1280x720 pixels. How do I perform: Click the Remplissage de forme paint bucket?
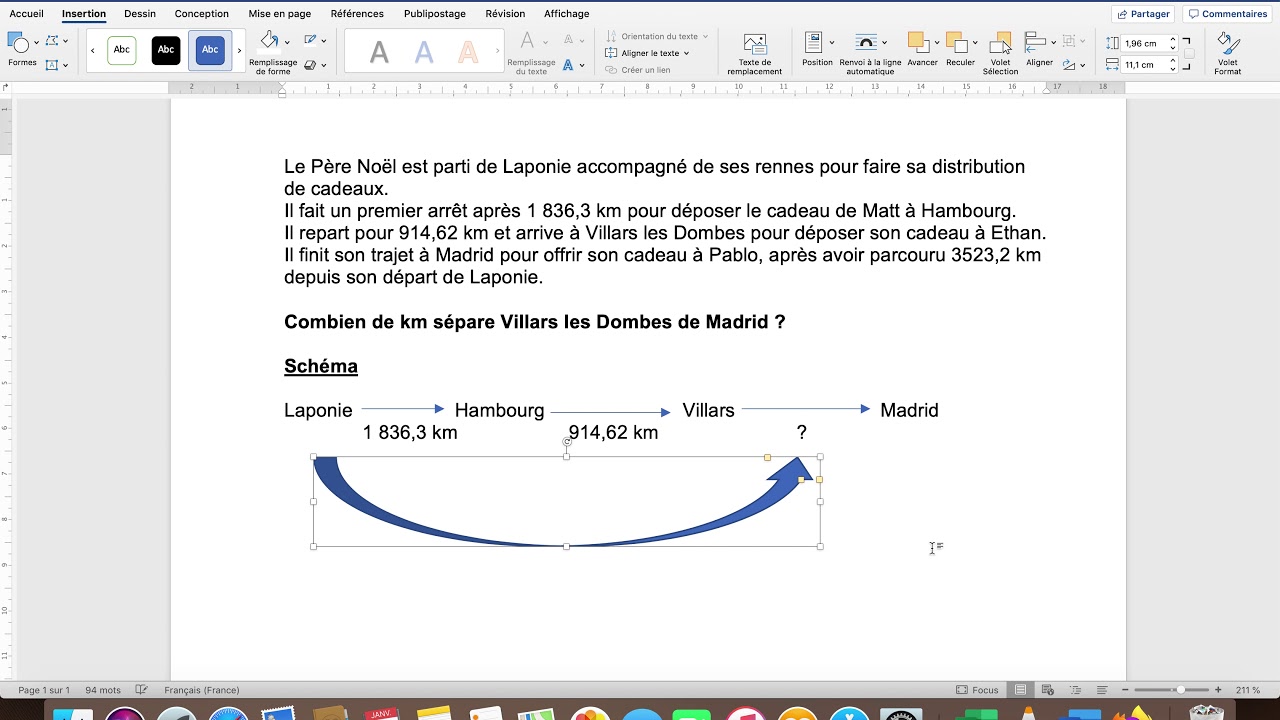tap(269, 42)
